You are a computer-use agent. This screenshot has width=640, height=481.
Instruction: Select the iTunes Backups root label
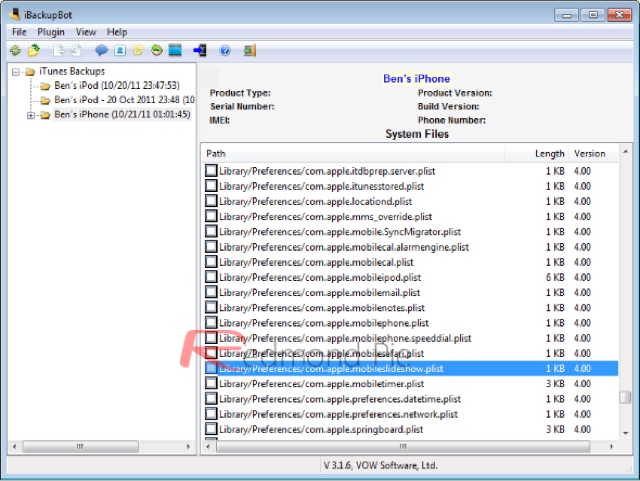[72, 71]
